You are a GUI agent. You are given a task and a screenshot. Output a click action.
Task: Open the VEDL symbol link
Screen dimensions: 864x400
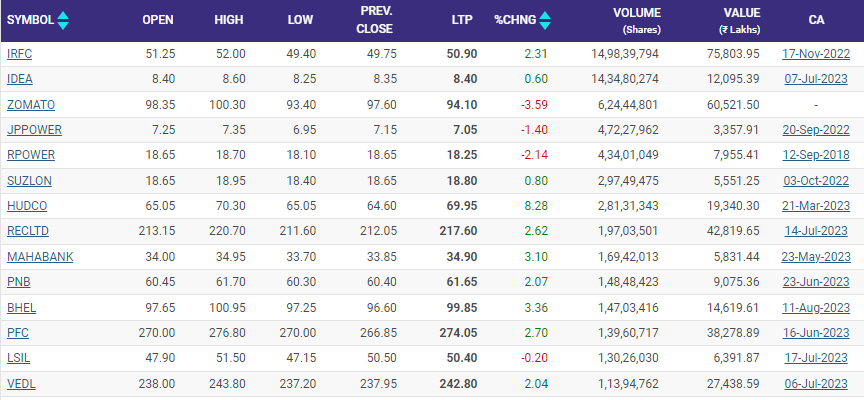click(21, 383)
